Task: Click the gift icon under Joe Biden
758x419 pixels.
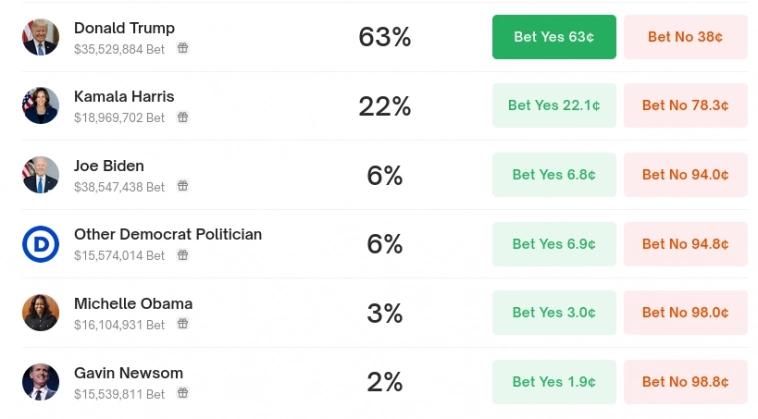Action: coord(183,186)
